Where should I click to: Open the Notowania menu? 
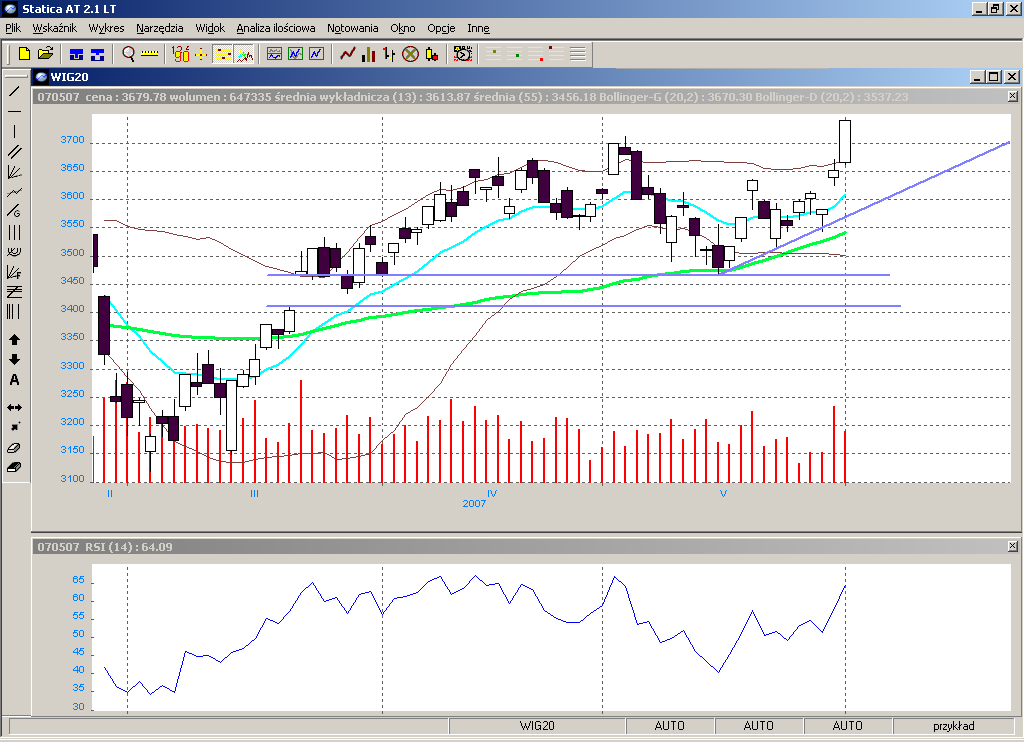pos(352,28)
